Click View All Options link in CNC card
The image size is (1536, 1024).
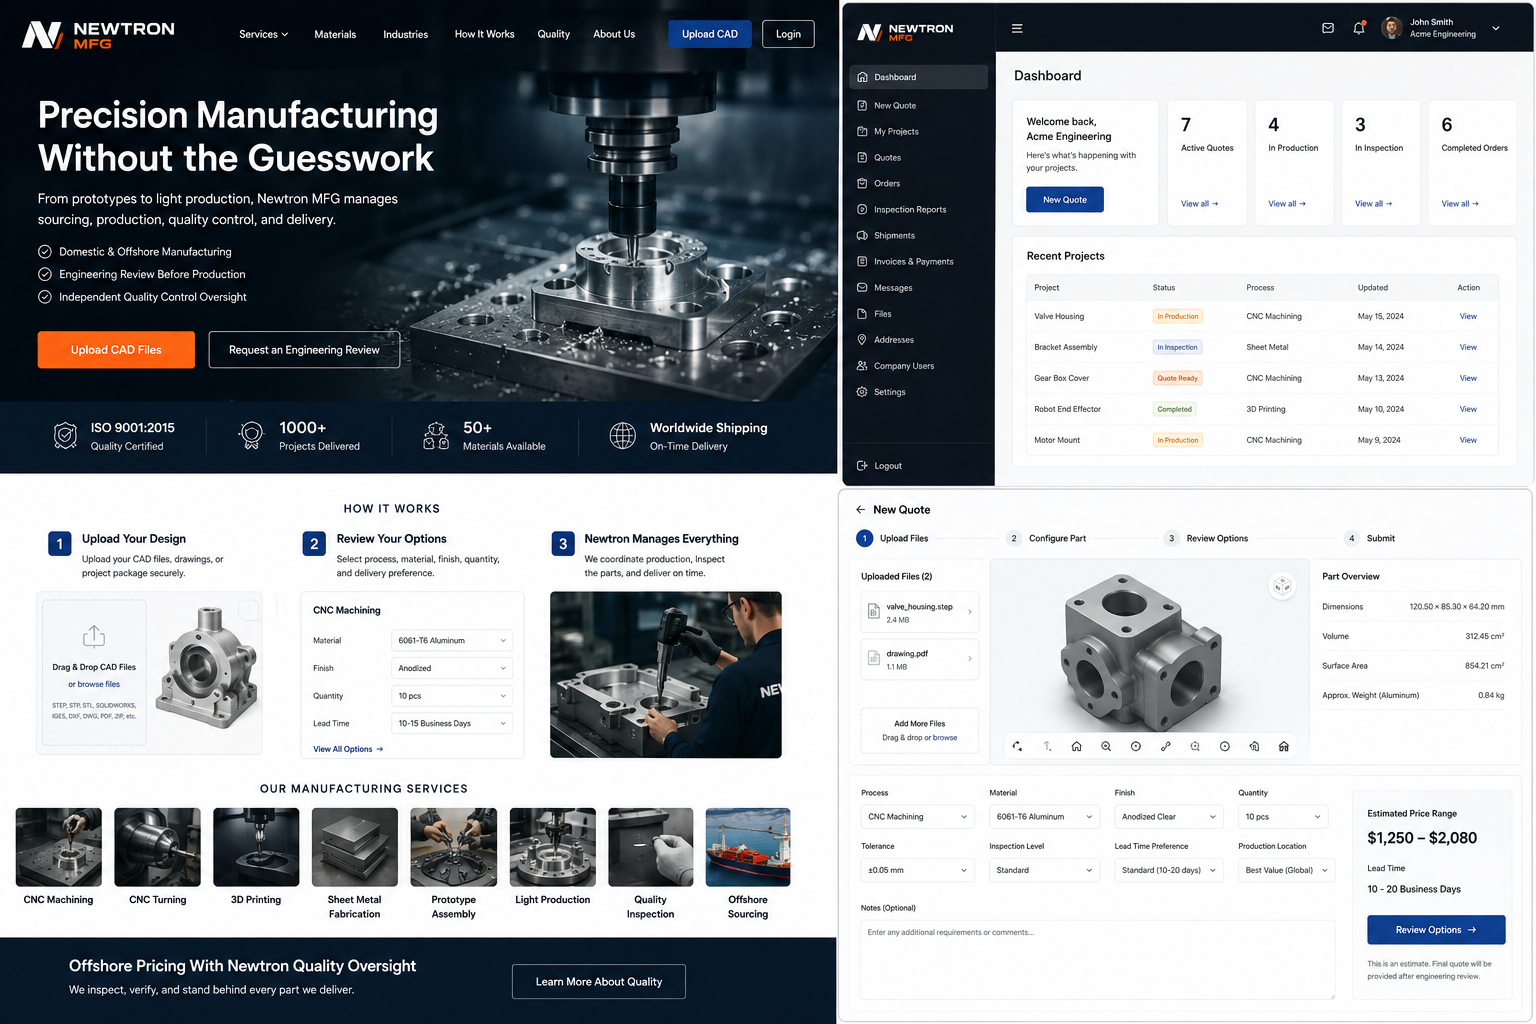(348, 749)
